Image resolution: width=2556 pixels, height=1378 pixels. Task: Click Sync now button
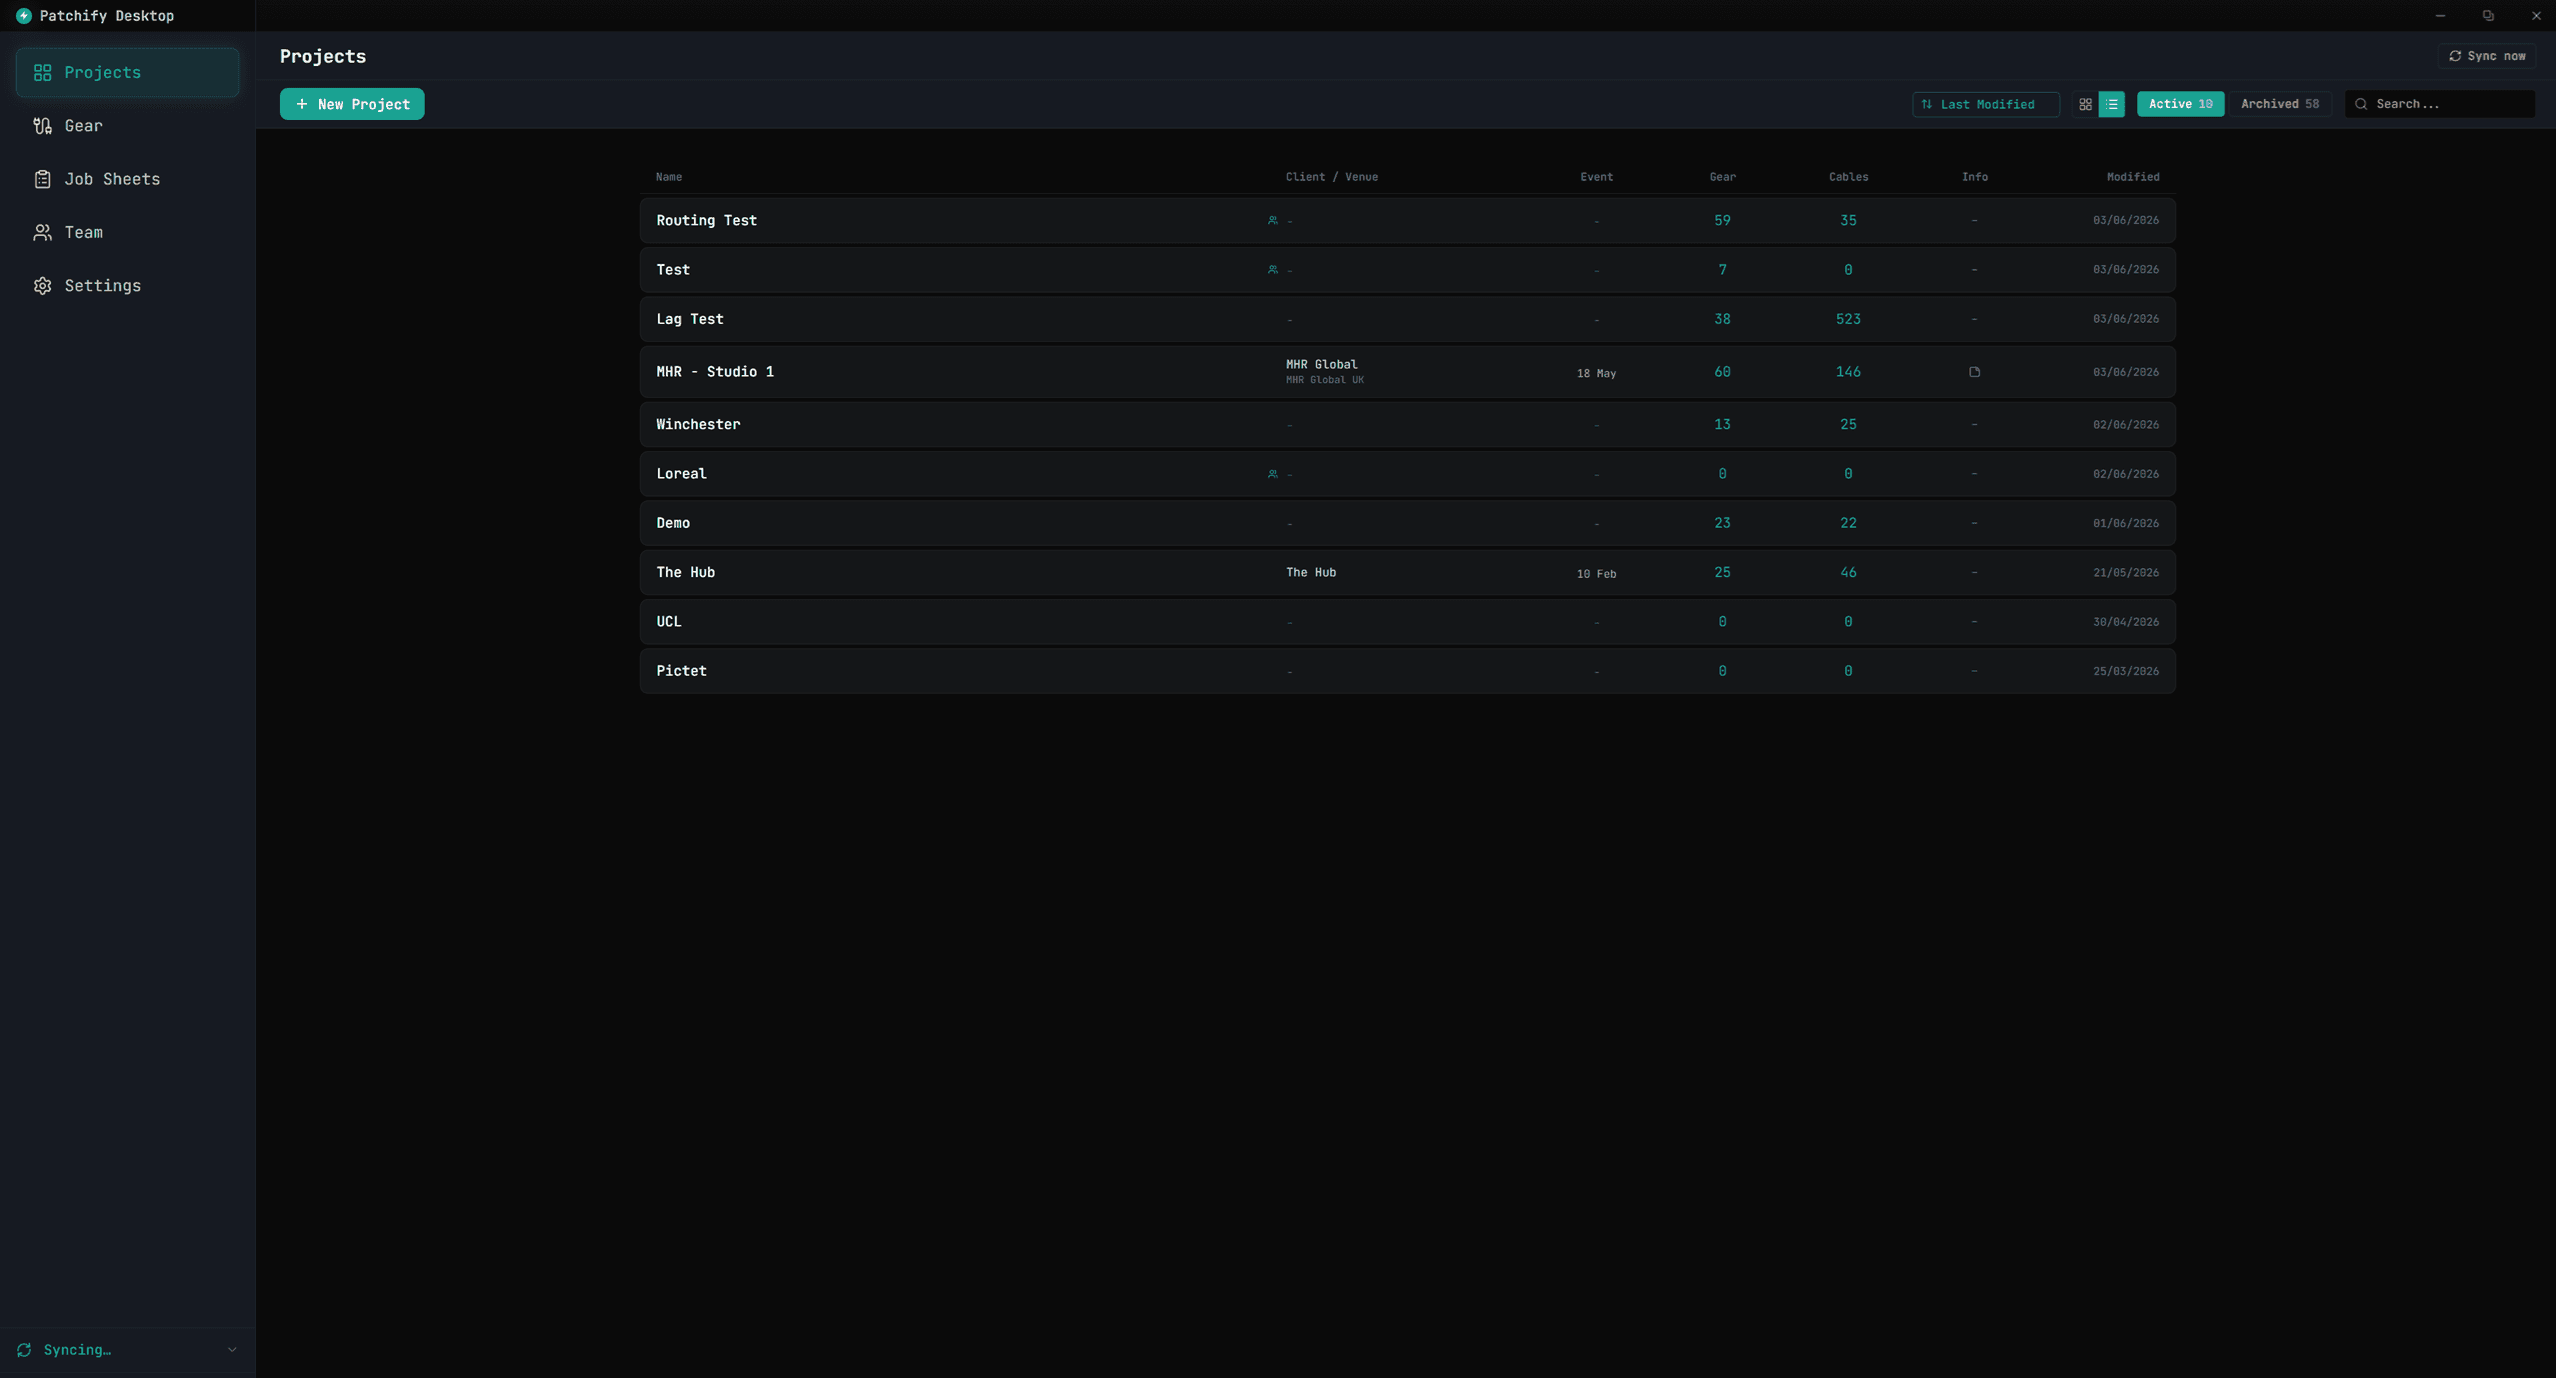coord(2486,56)
